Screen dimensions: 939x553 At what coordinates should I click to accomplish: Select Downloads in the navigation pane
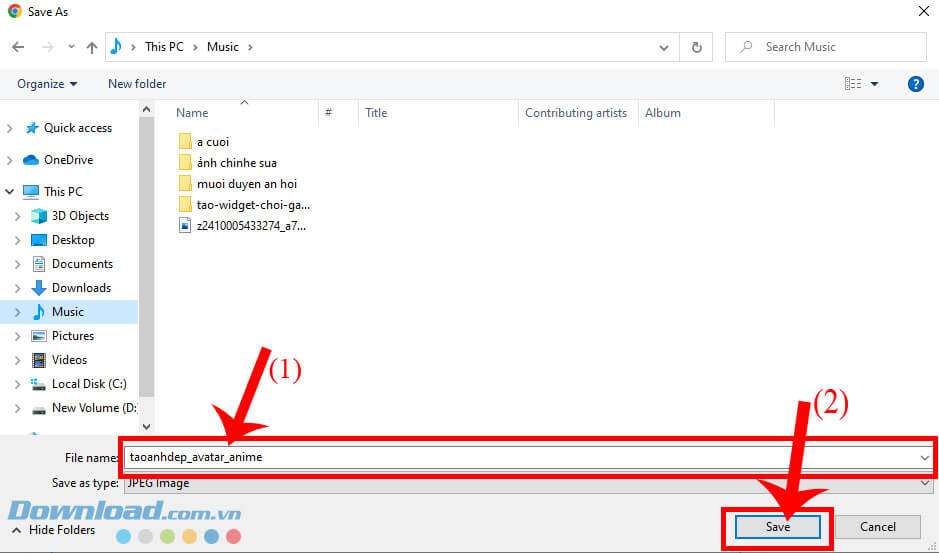pos(81,288)
